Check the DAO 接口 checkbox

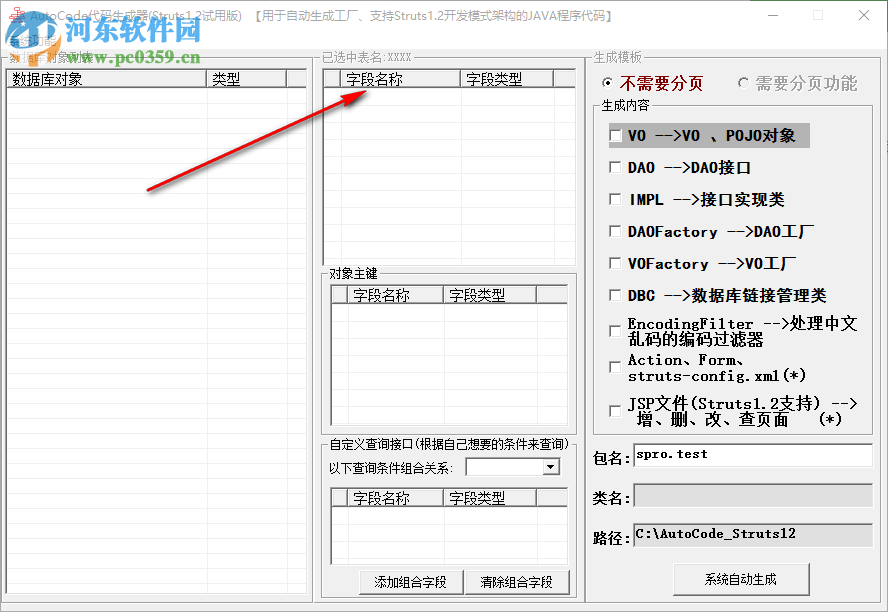coord(614,167)
